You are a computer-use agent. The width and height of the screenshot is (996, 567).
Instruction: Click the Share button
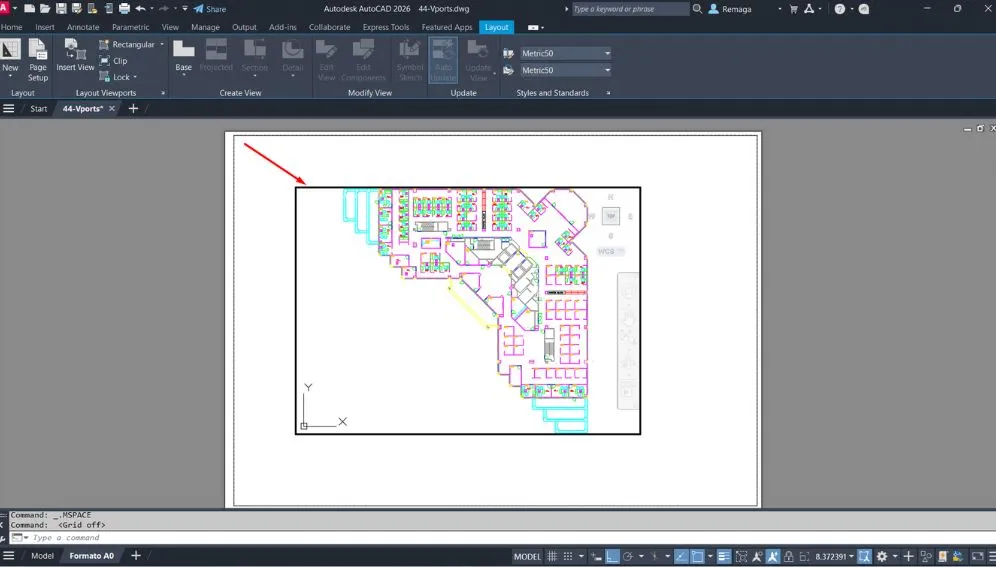point(210,9)
